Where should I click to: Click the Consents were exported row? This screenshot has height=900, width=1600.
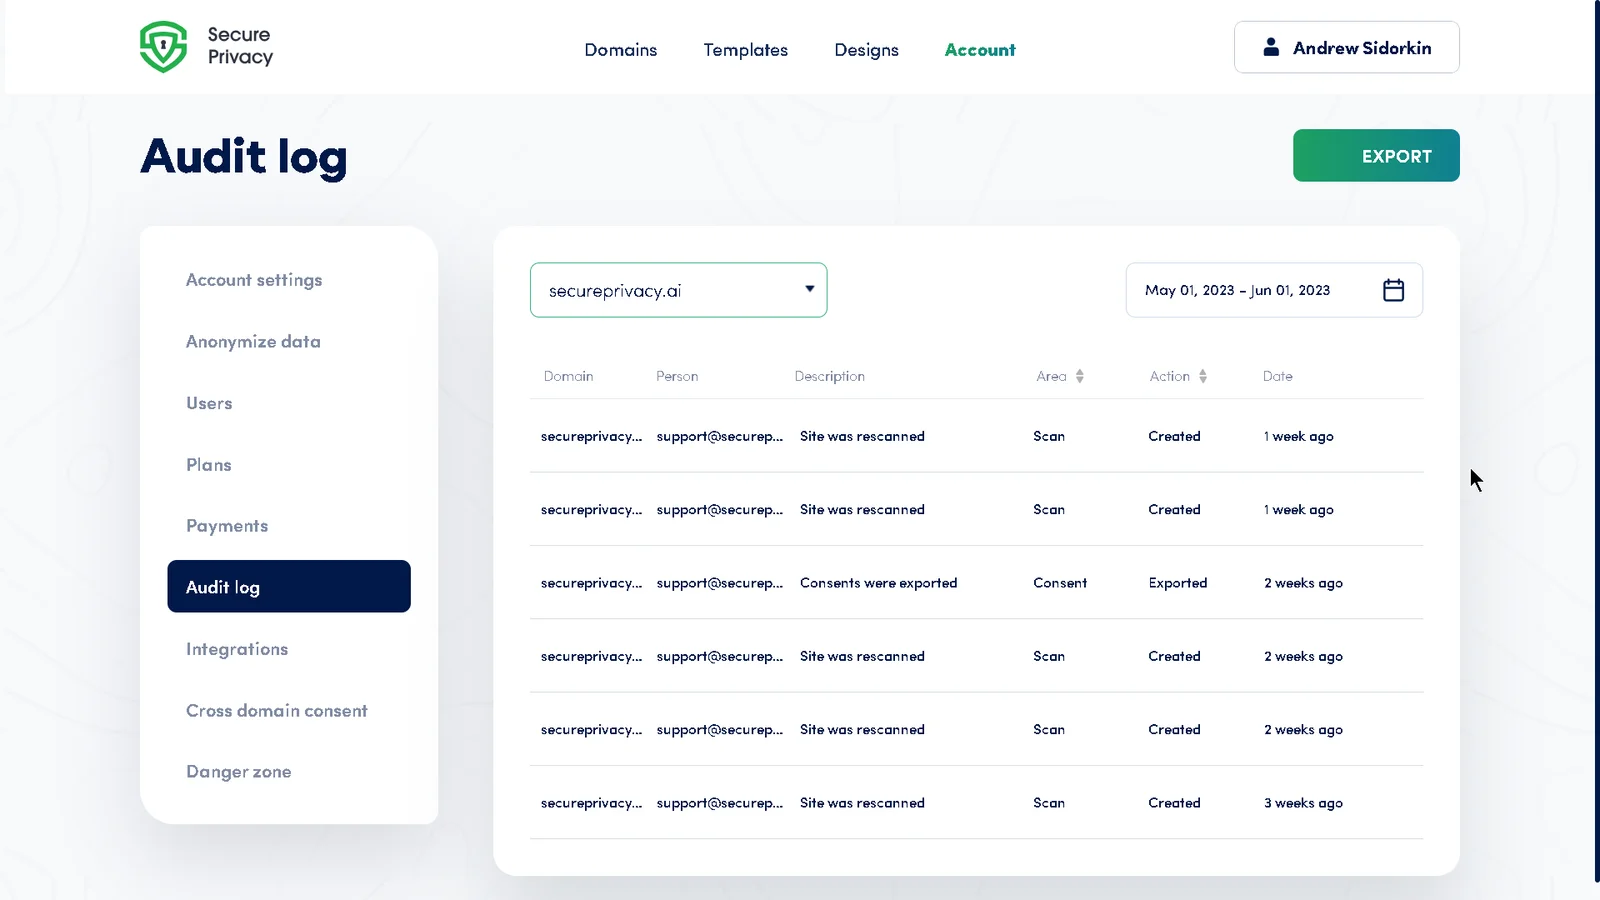click(x=878, y=583)
